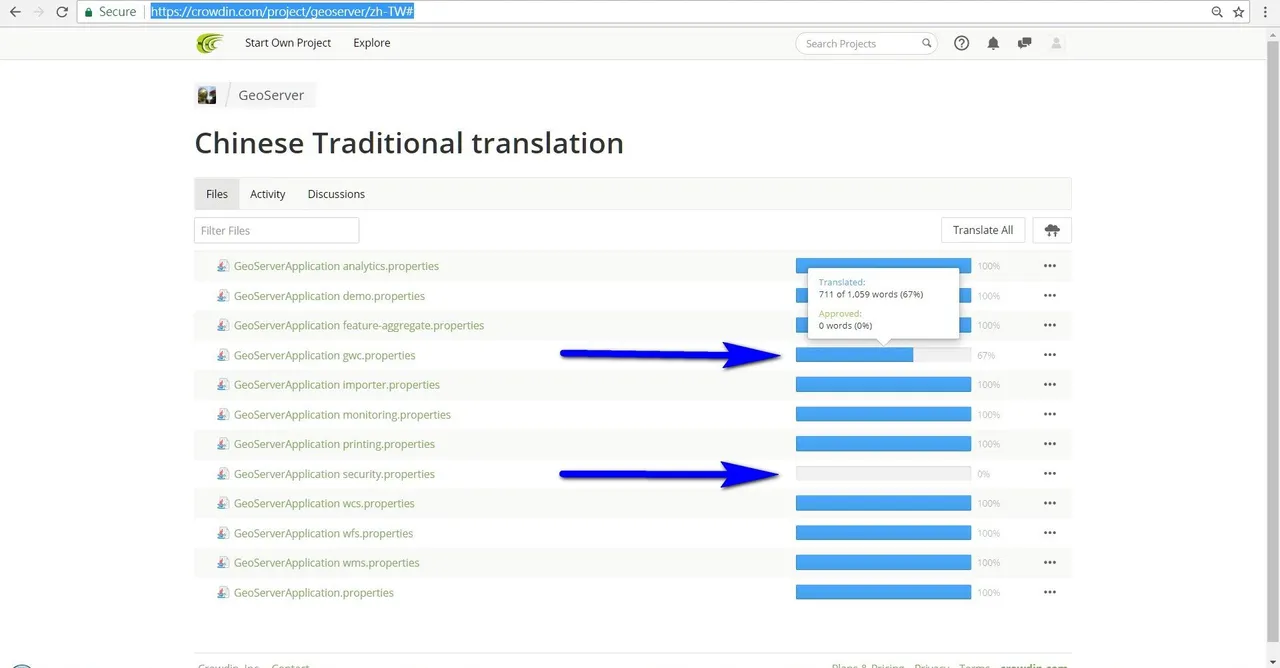Click the download translations cloud icon
The height and width of the screenshot is (668, 1280).
click(x=1052, y=230)
